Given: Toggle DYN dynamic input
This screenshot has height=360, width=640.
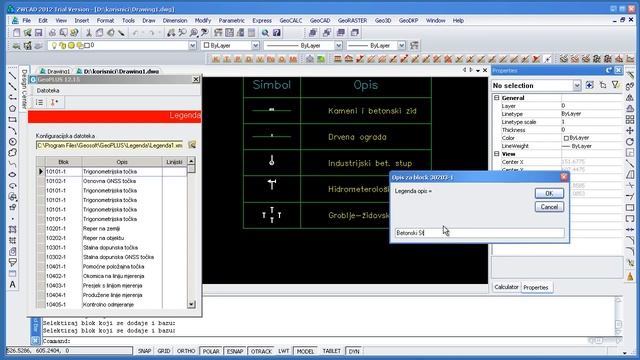Looking at the screenshot, I should 354,351.
